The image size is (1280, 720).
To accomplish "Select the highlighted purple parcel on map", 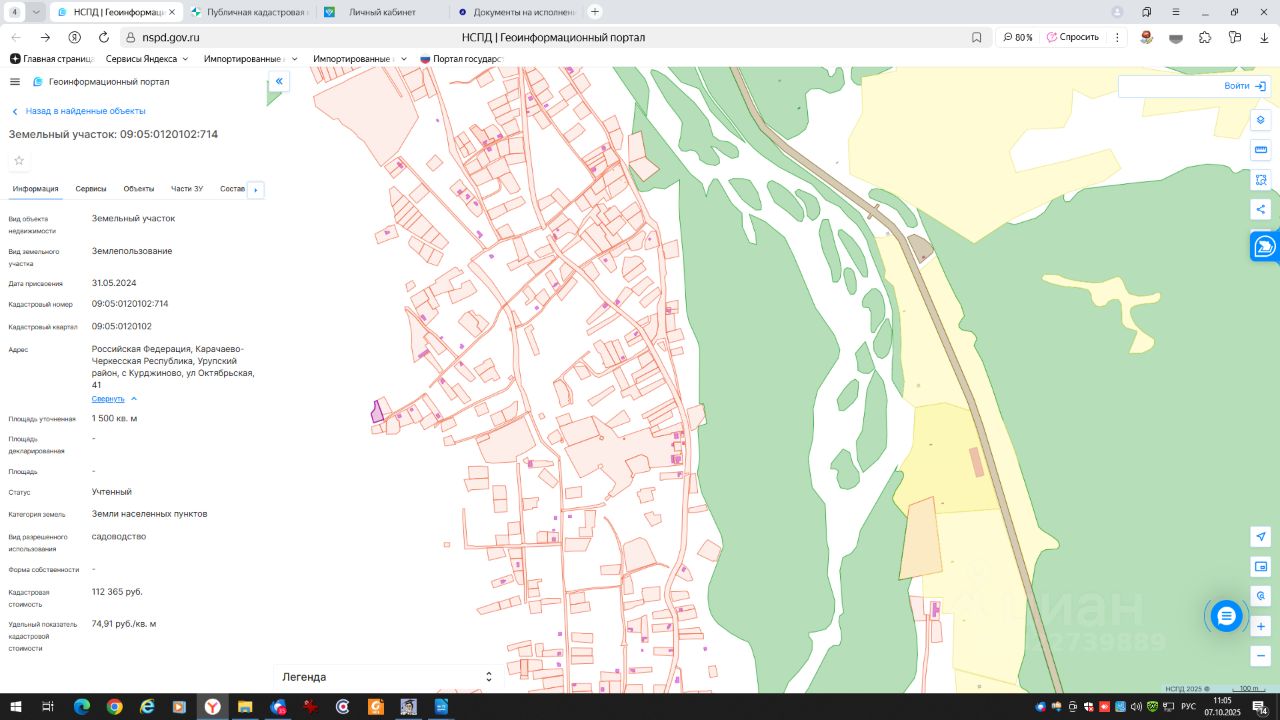I will point(377,410).
